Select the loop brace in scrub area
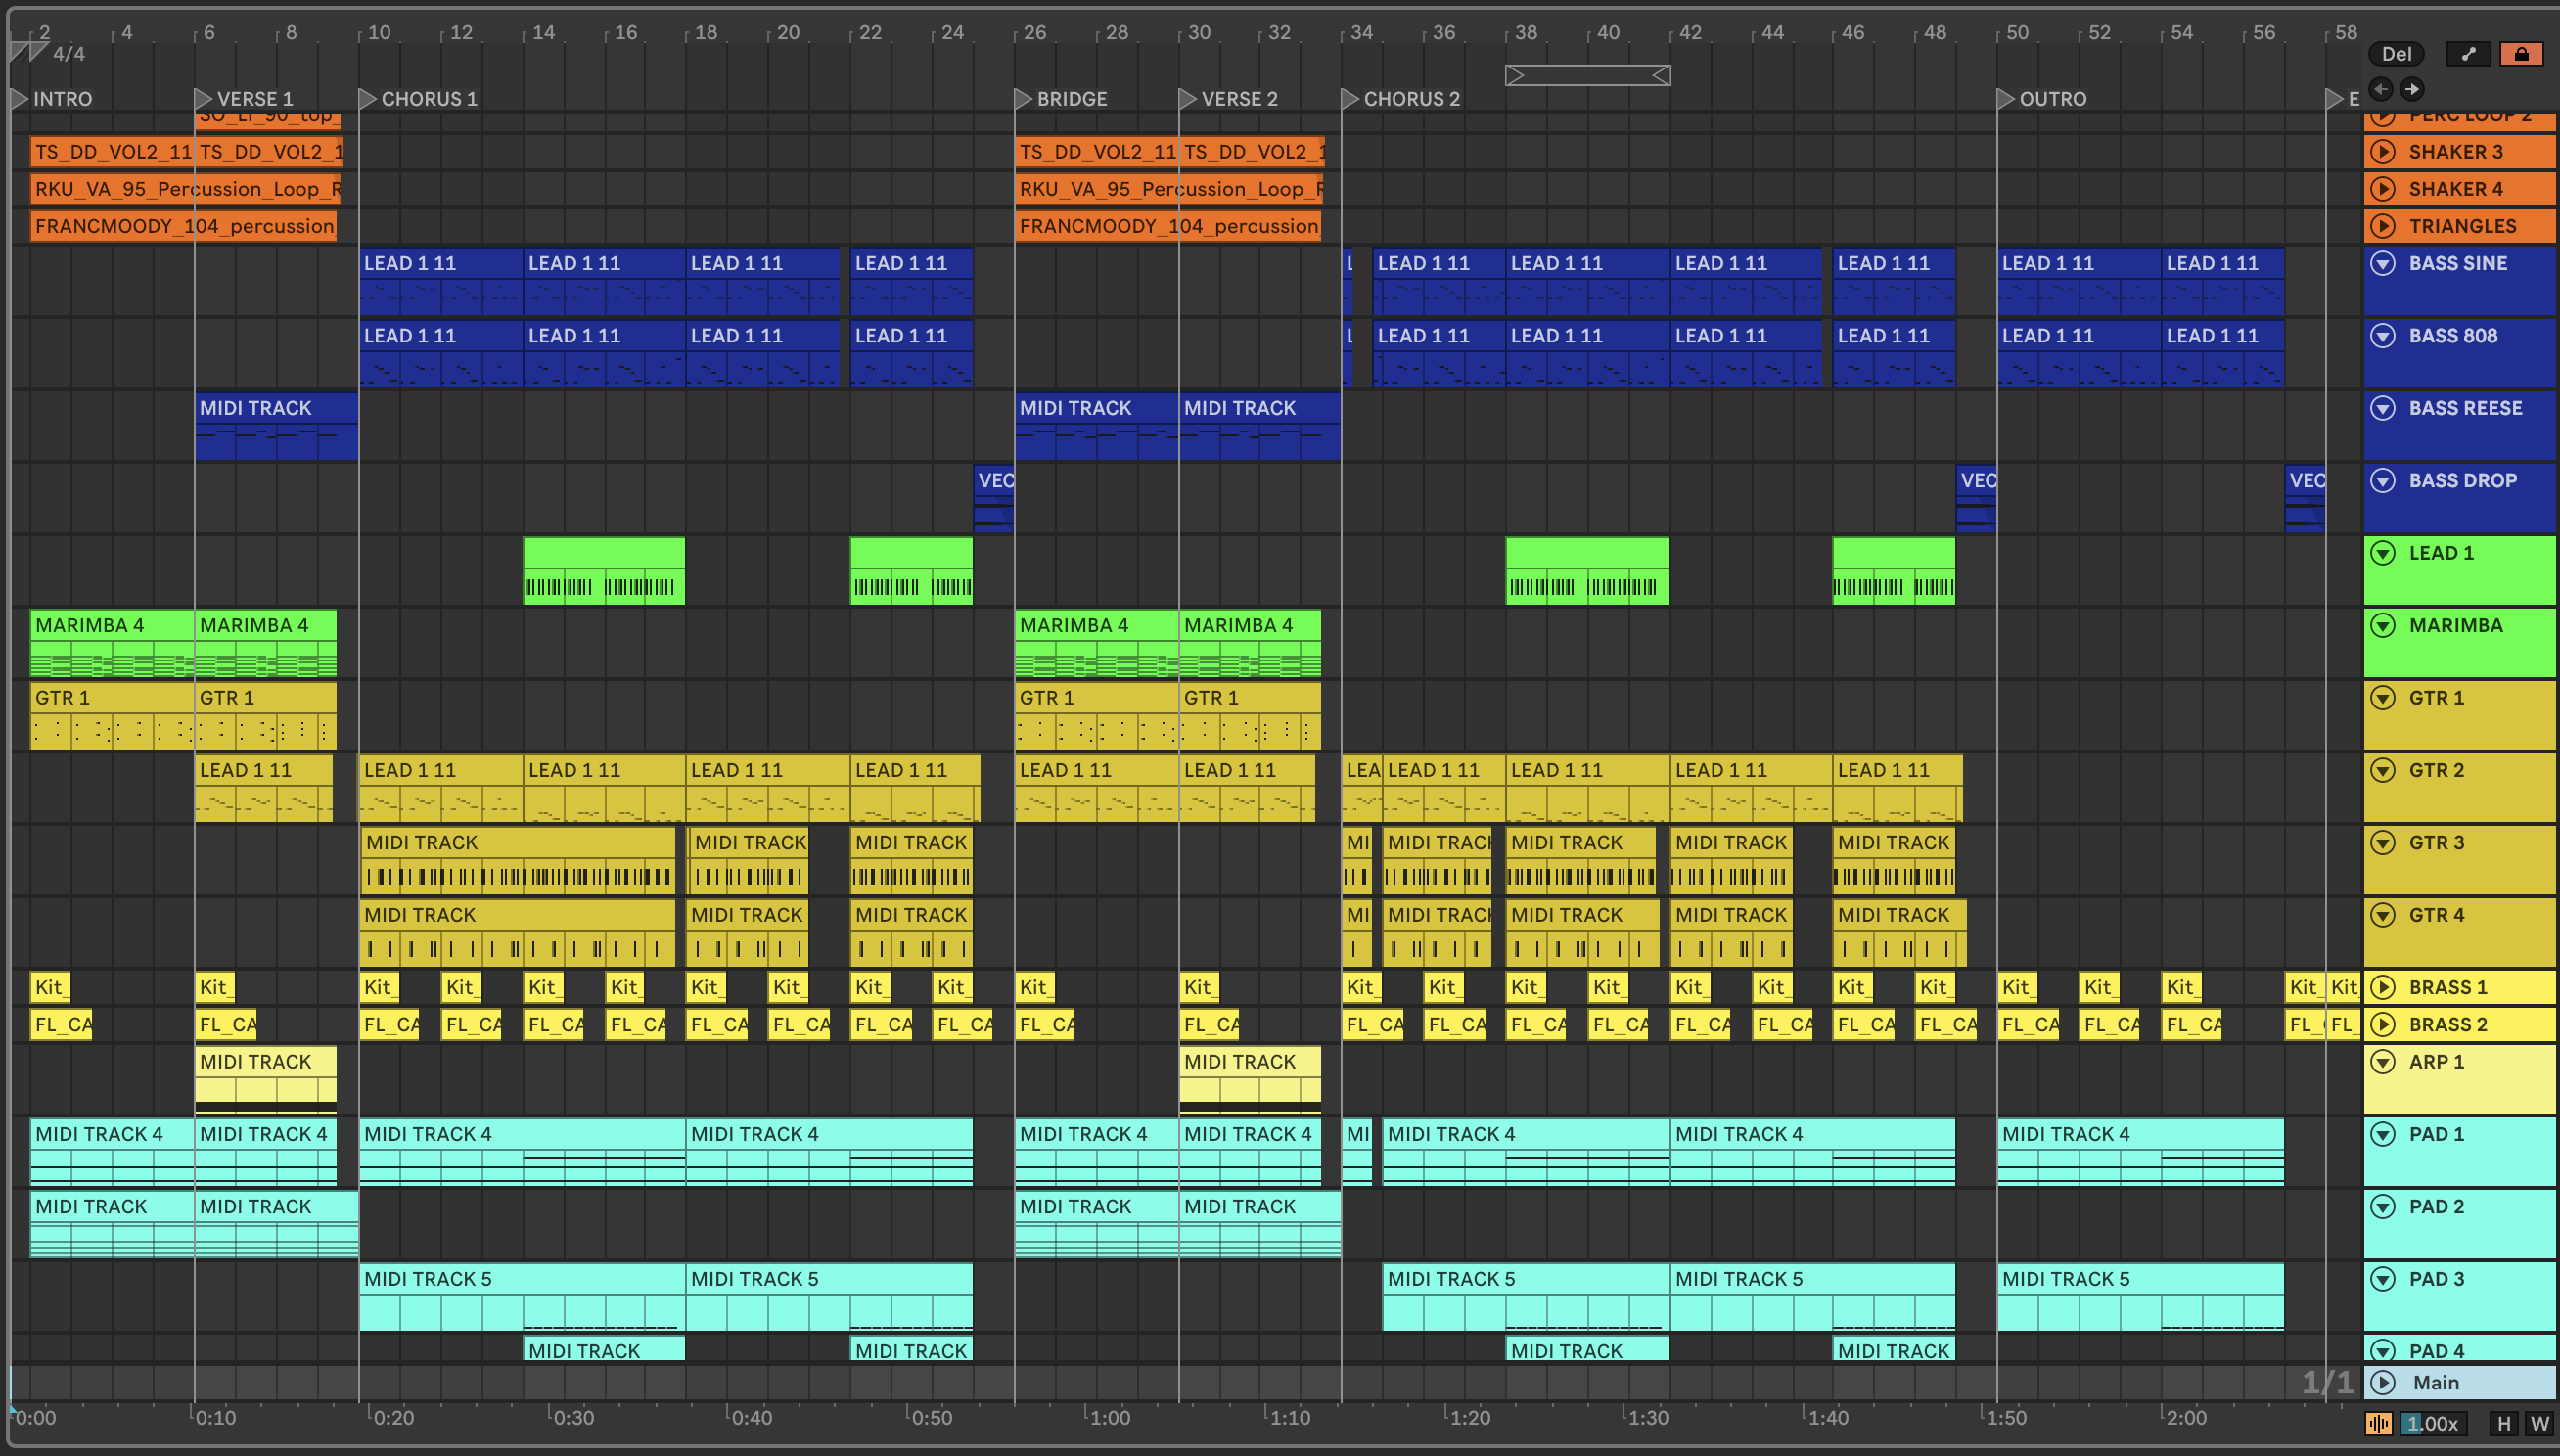This screenshot has width=2560, height=1456. (x=1587, y=76)
